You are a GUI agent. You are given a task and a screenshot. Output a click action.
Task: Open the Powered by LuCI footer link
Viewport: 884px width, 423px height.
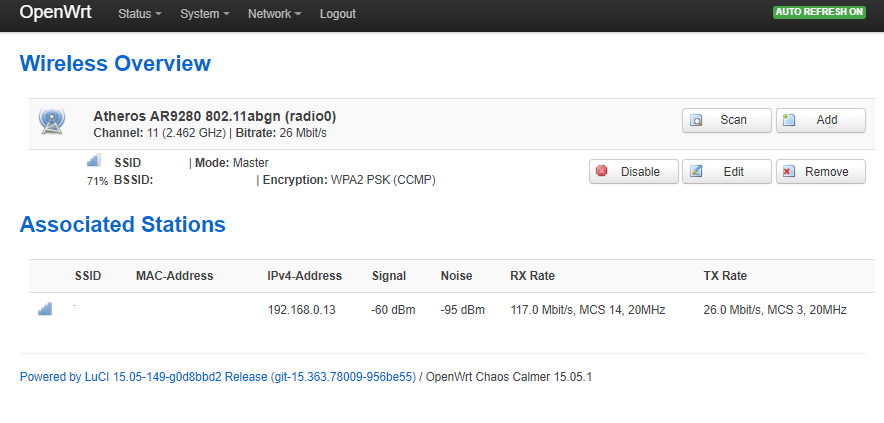click(218, 377)
